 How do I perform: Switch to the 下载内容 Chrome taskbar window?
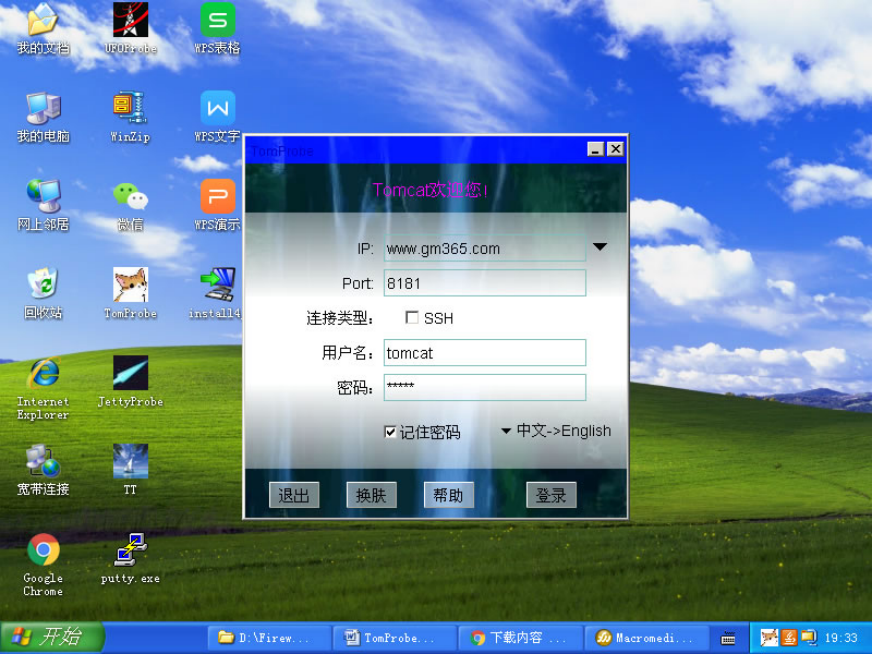coord(520,638)
